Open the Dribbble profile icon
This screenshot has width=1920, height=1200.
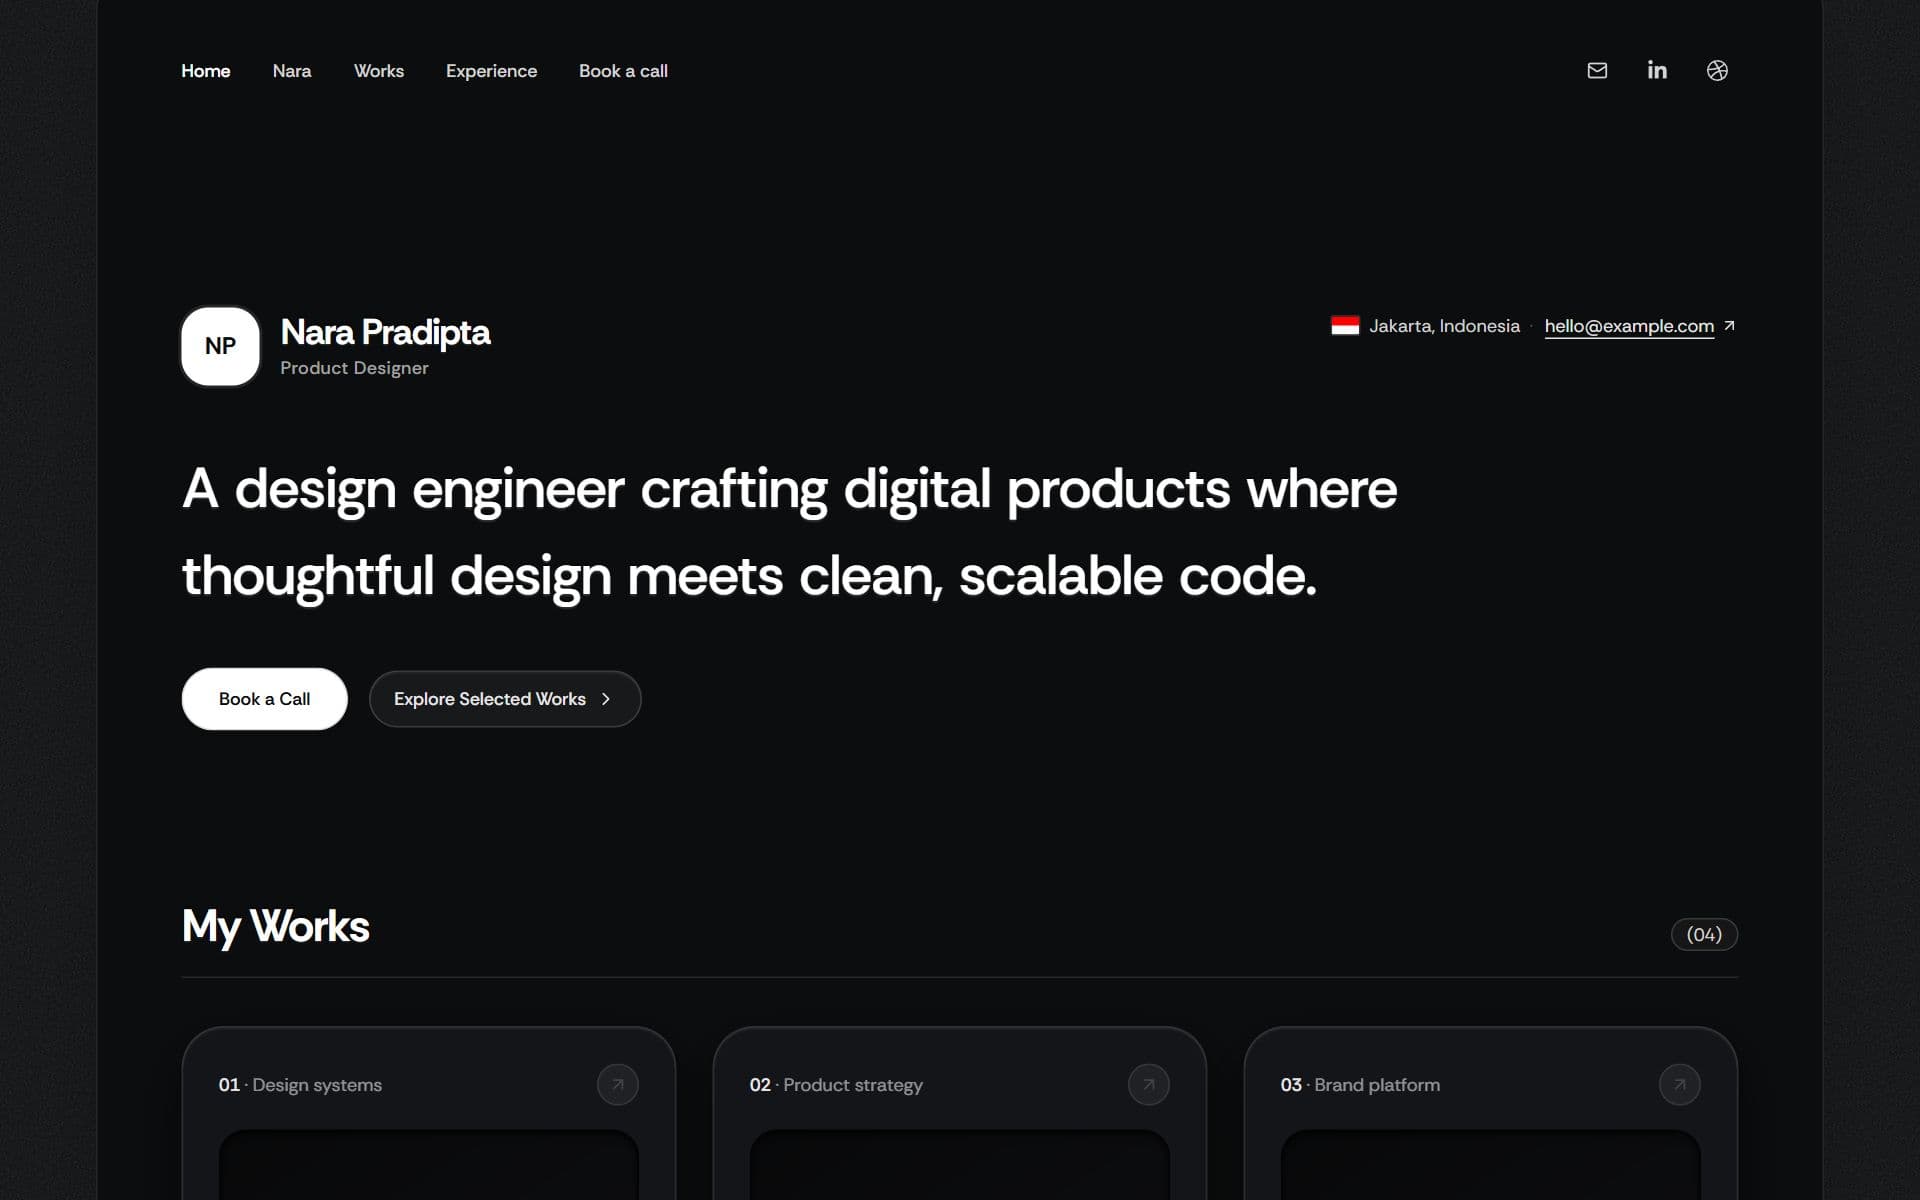tap(1717, 70)
